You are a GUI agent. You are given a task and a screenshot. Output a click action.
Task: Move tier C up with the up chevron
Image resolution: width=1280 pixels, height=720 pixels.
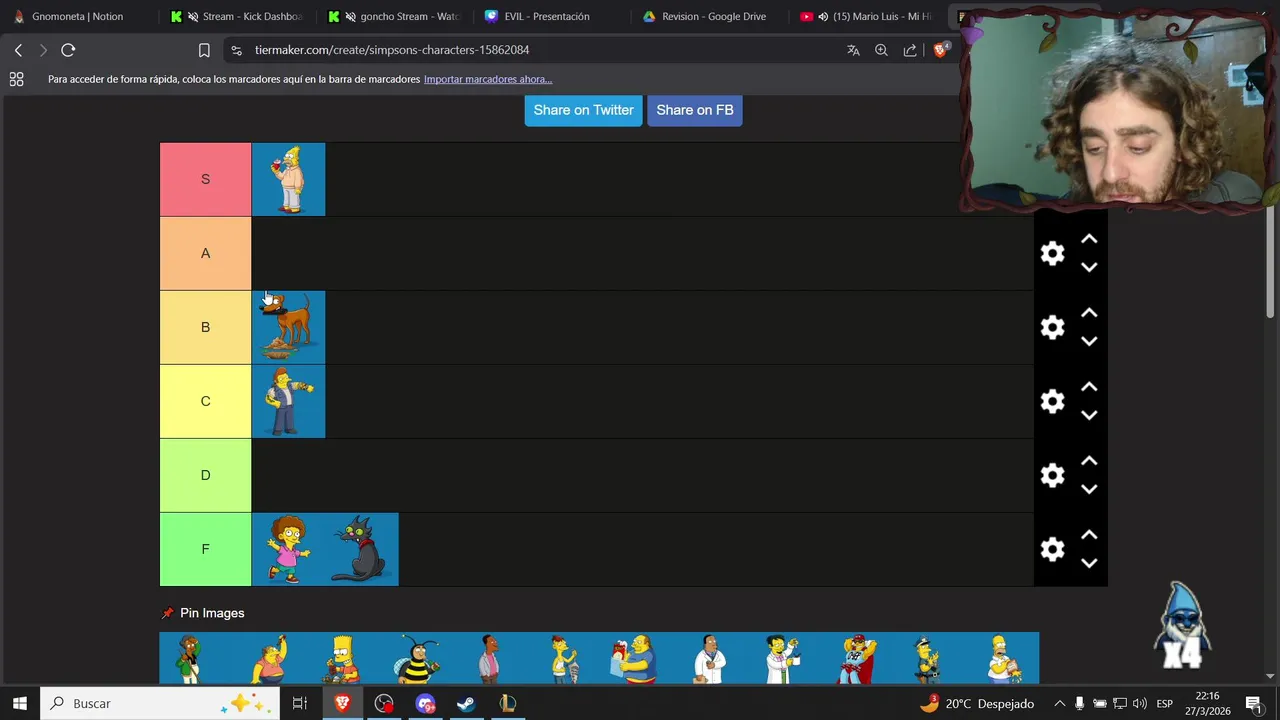1089,388
